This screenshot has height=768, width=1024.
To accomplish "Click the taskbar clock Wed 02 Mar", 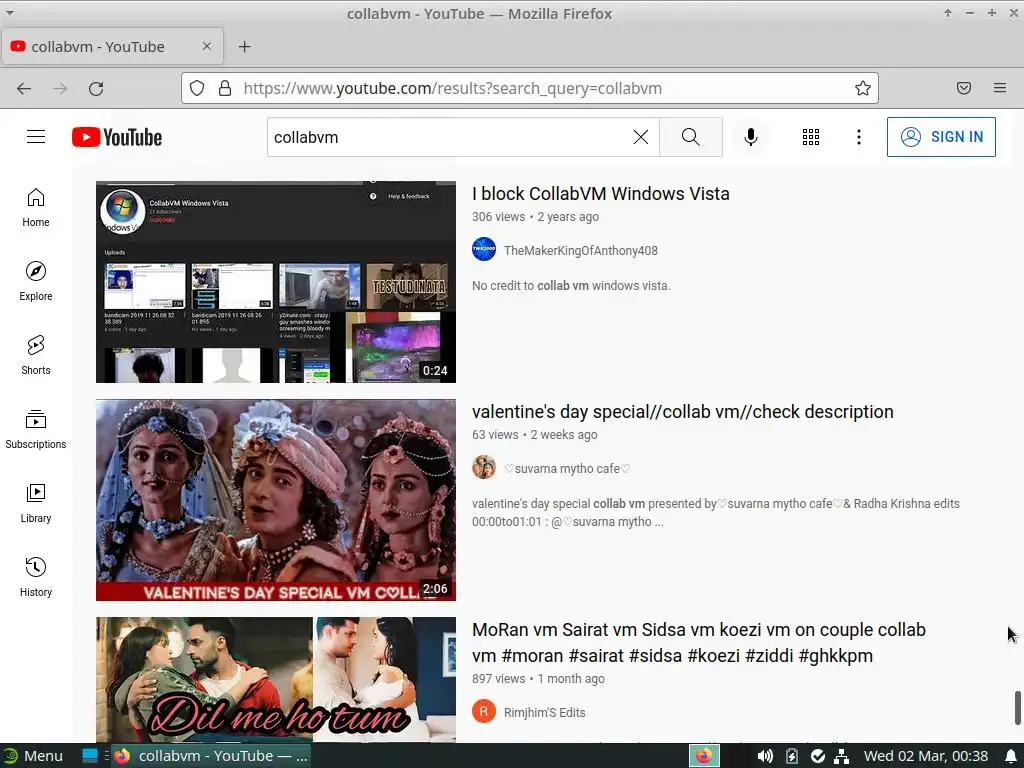I will (925, 756).
